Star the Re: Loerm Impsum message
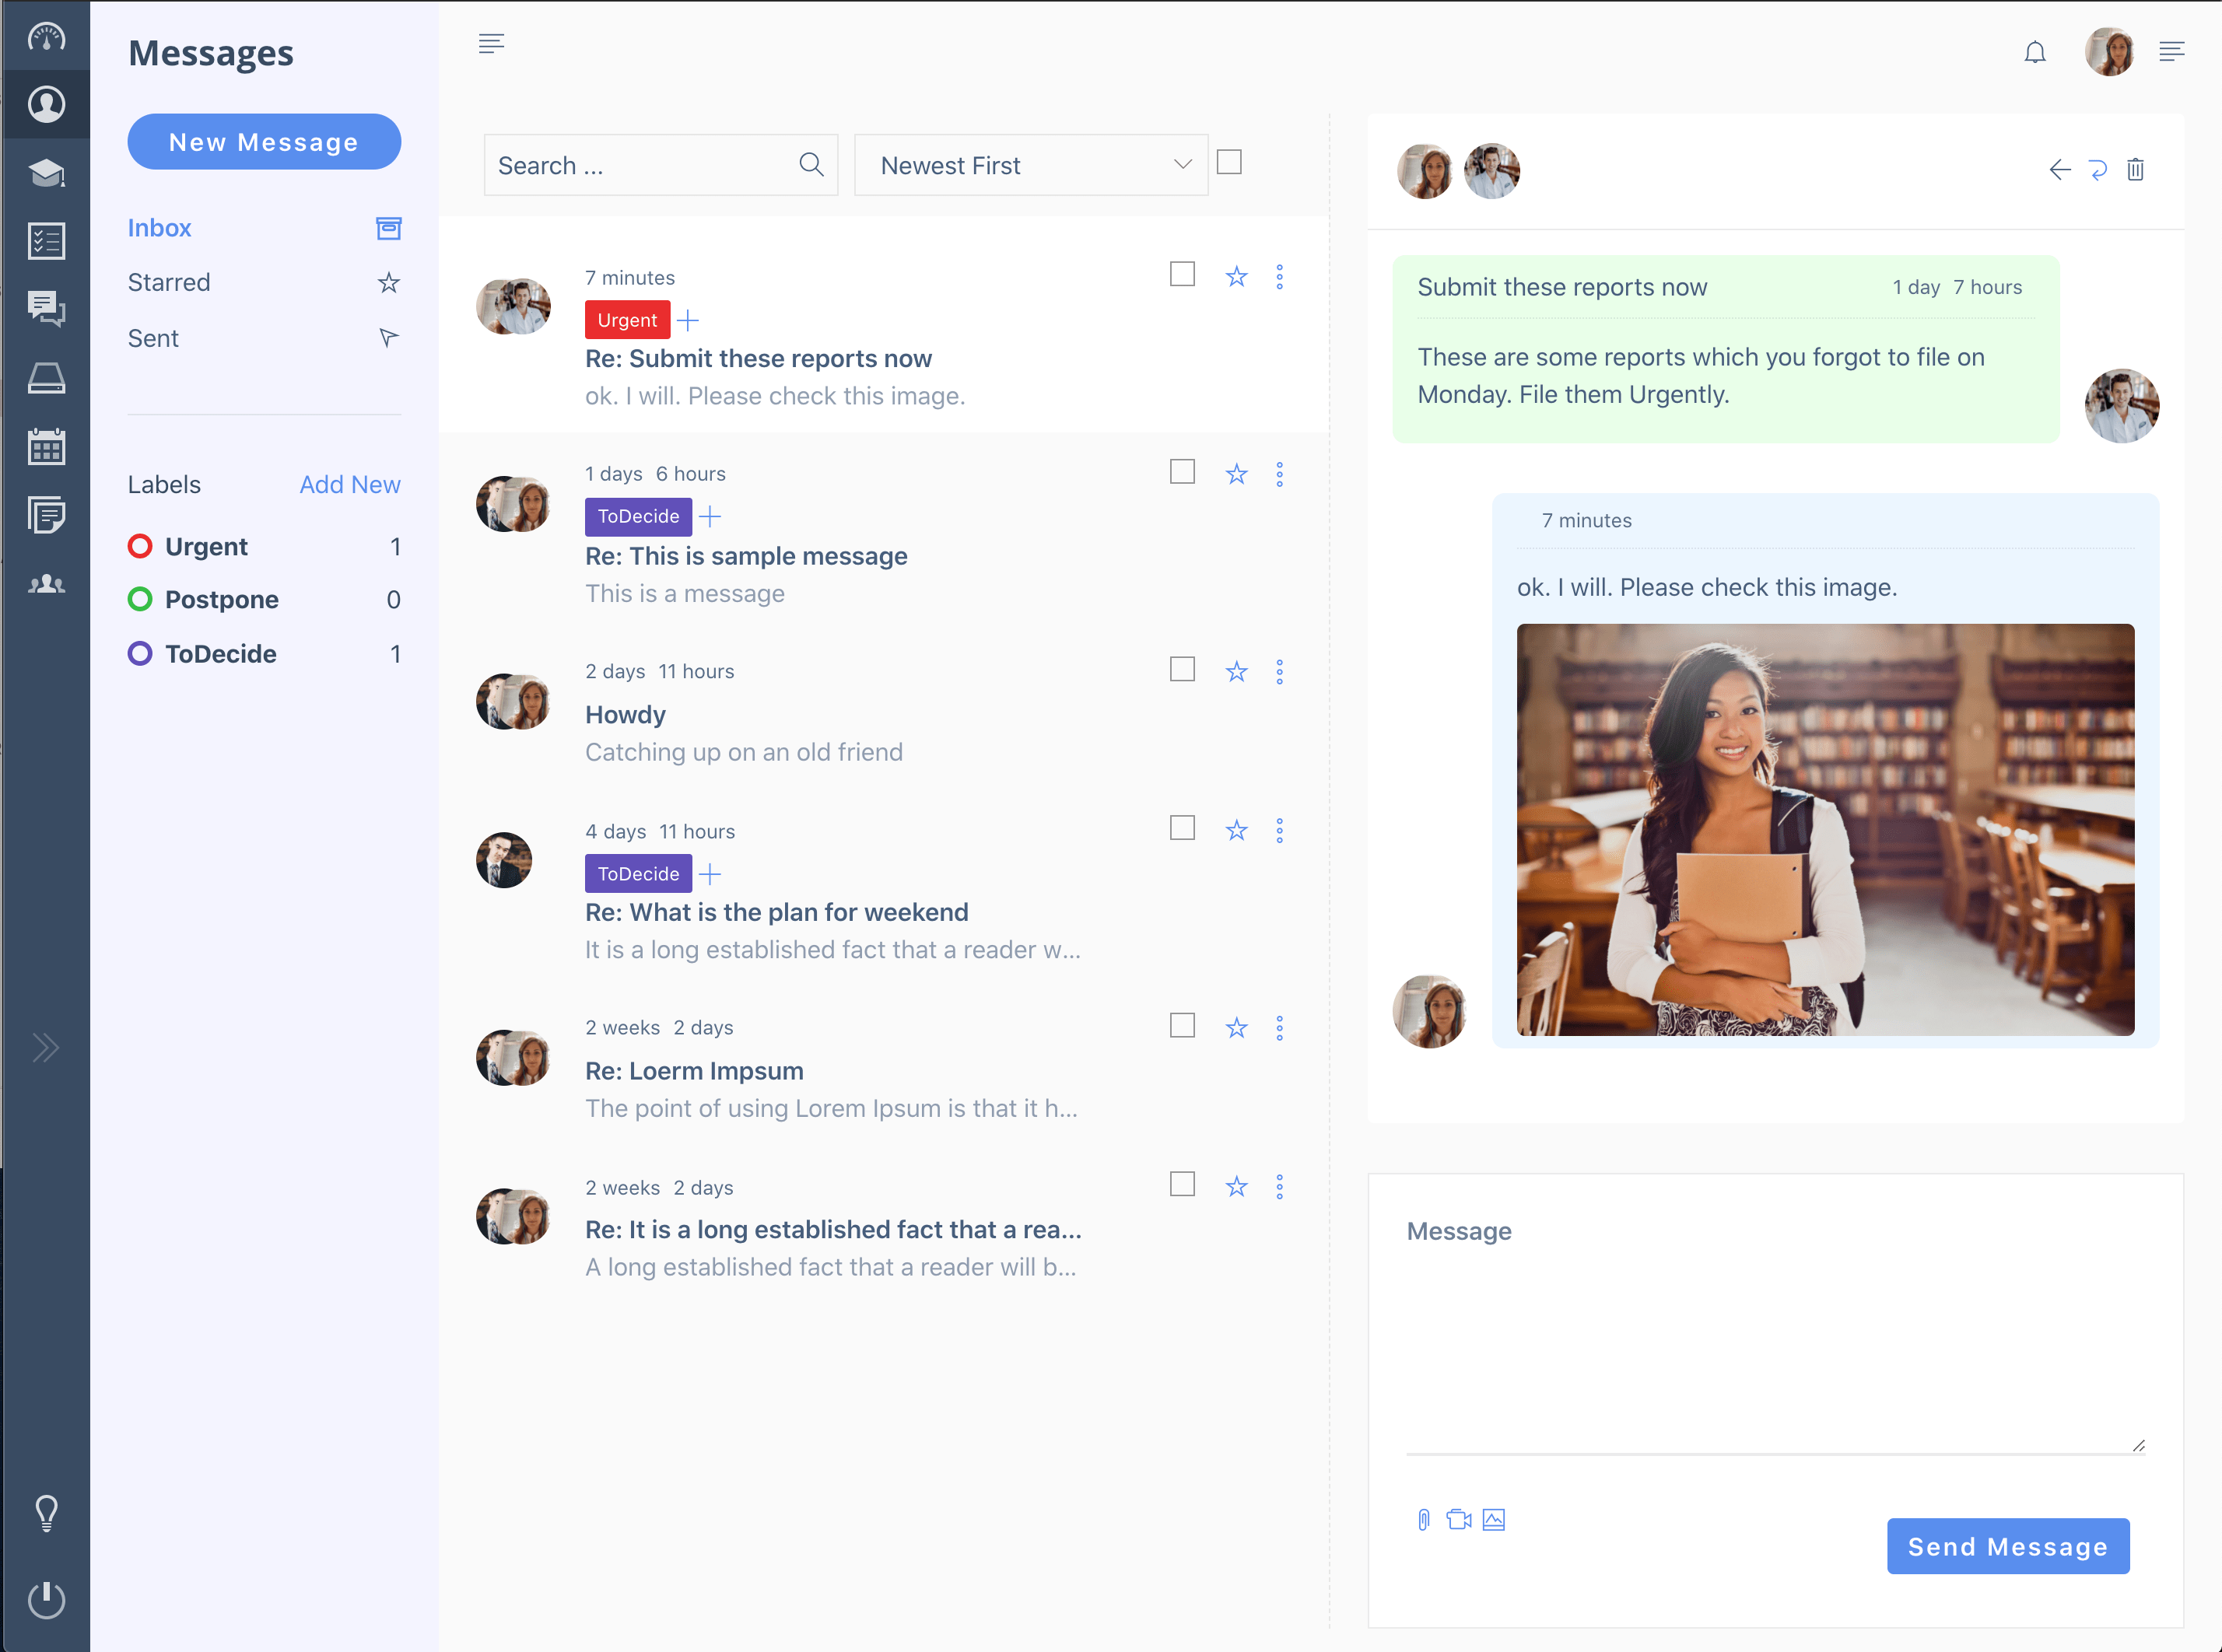 click(1236, 1026)
